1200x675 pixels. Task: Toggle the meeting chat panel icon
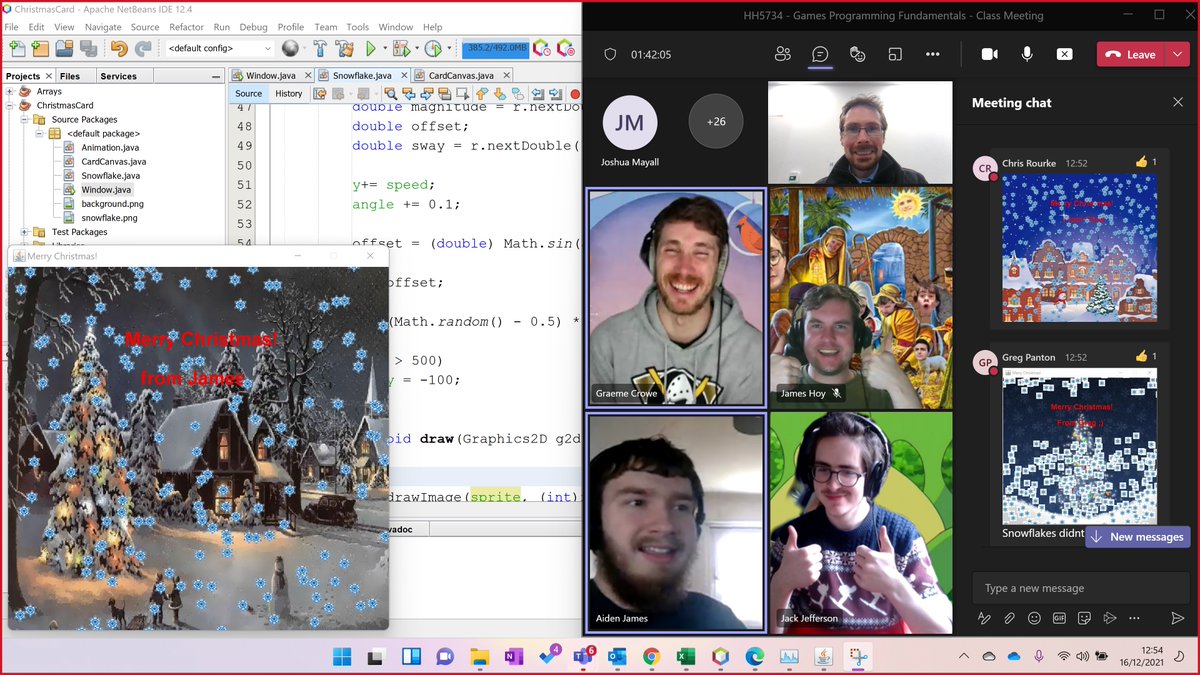point(821,54)
